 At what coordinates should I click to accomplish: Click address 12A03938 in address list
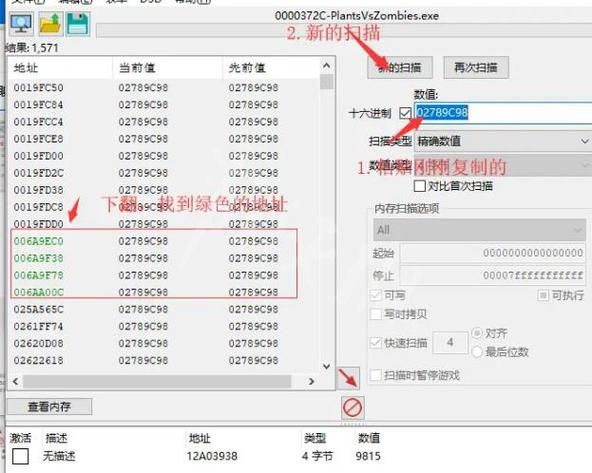coord(212,456)
